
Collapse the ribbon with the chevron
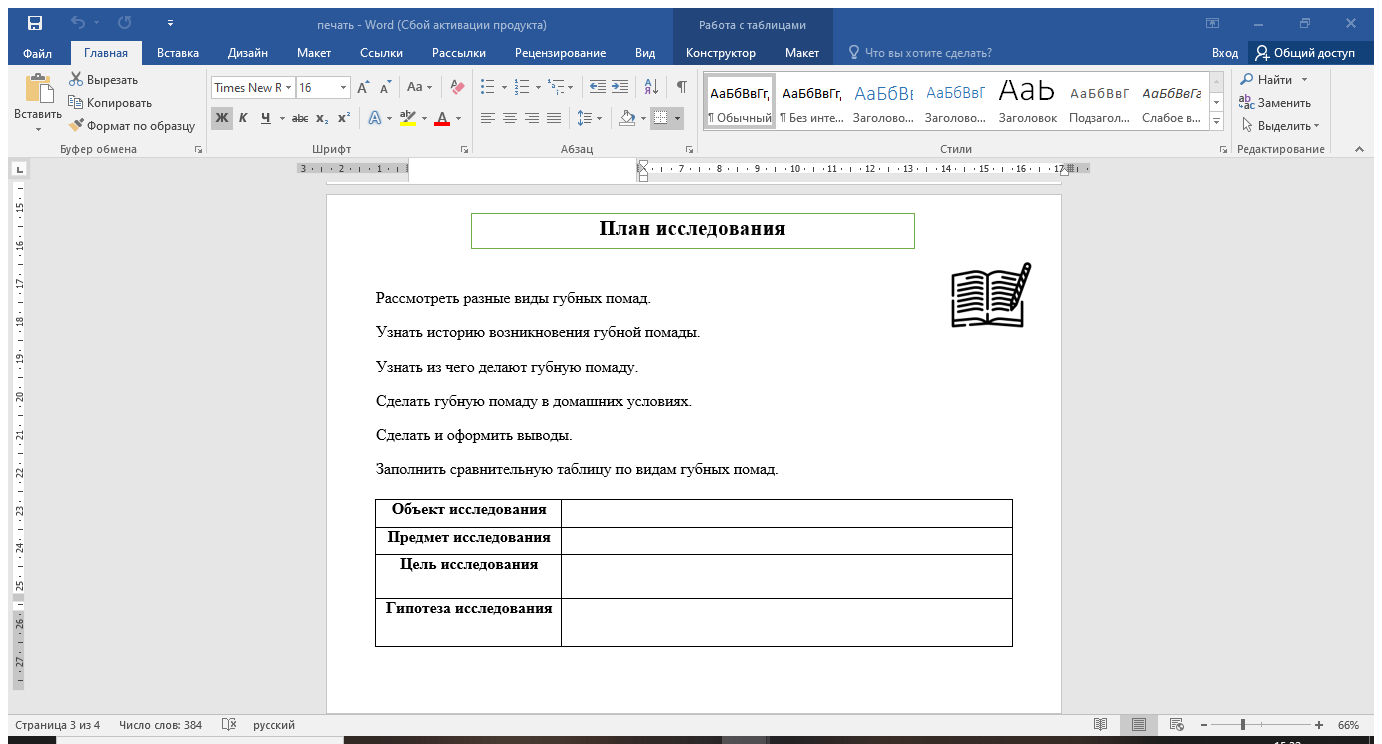pos(1359,149)
